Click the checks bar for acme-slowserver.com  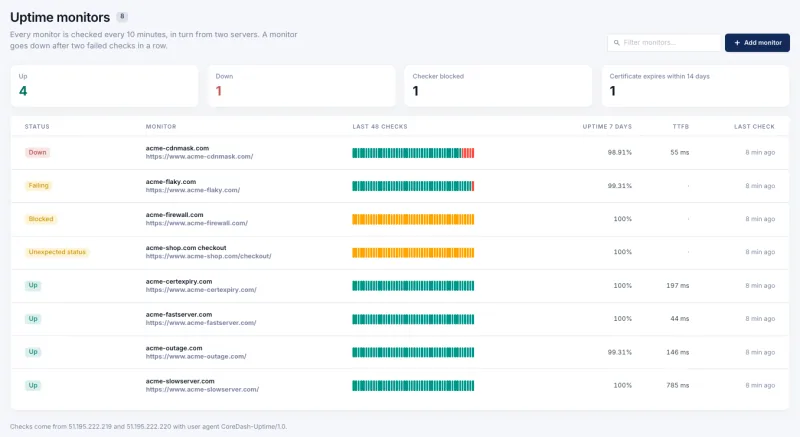pos(413,386)
